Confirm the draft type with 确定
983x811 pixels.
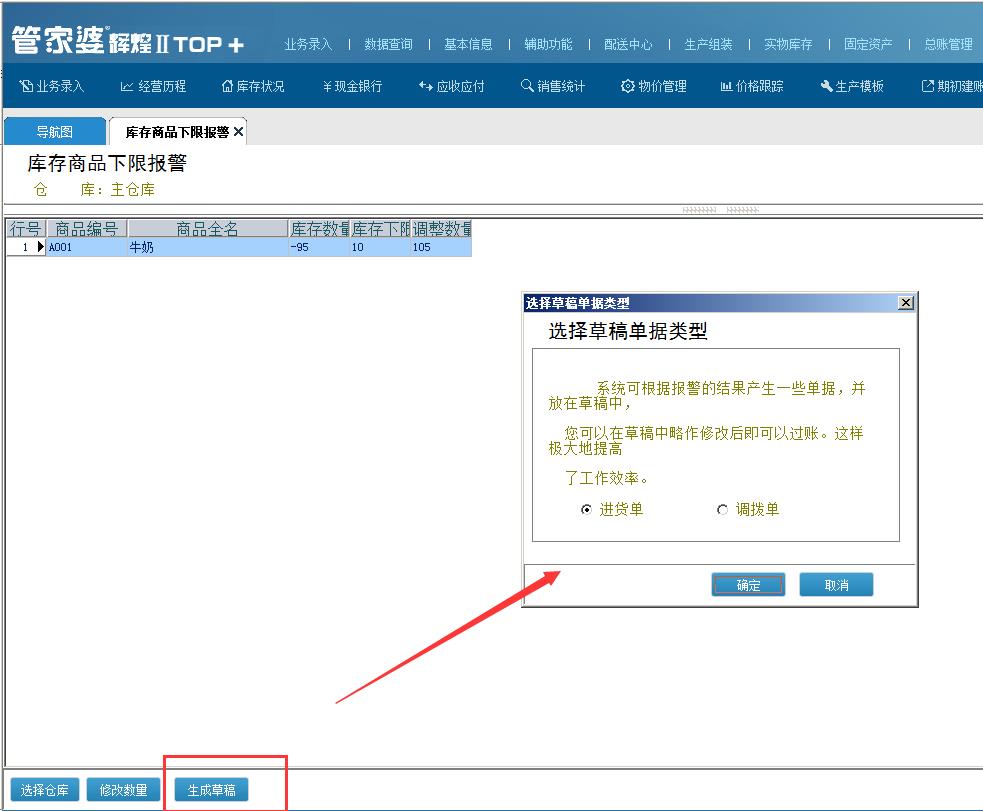[748, 585]
